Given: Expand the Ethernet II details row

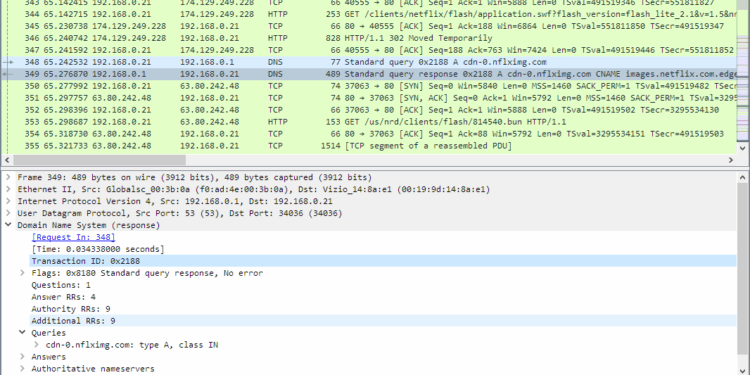Looking at the screenshot, I should (8, 189).
